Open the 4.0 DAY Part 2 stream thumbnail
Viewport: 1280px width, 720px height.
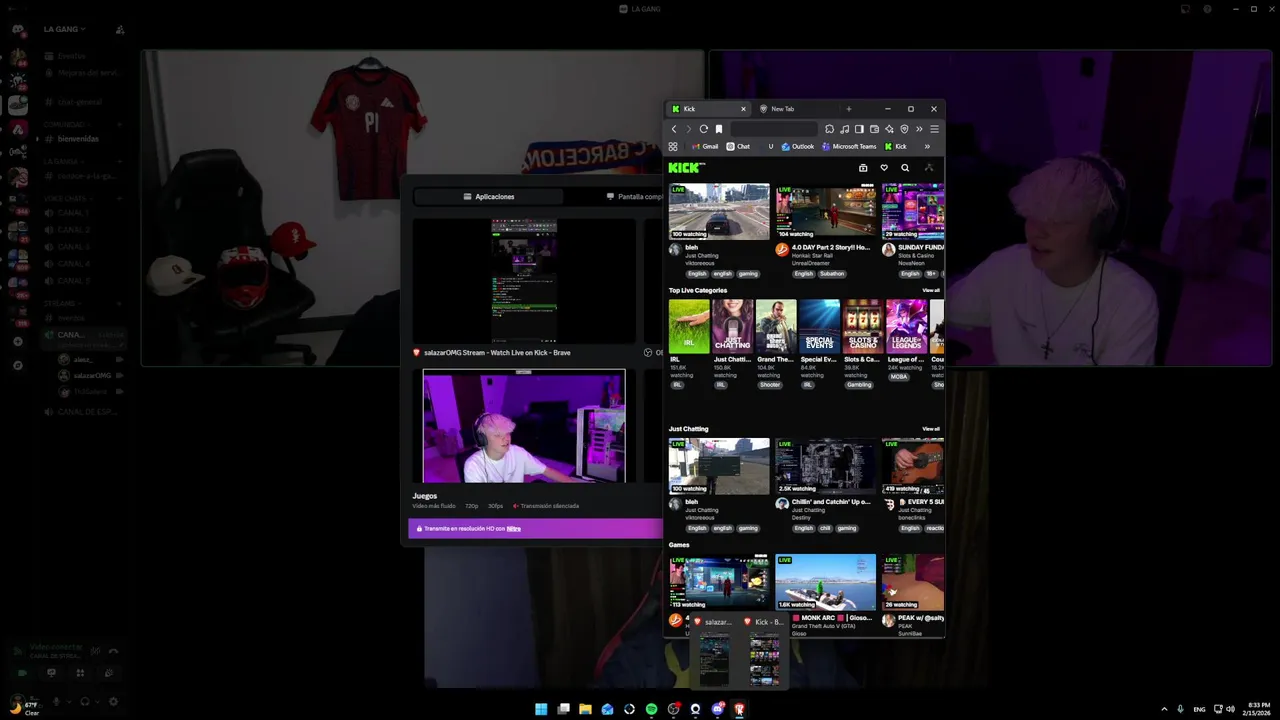(x=826, y=211)
